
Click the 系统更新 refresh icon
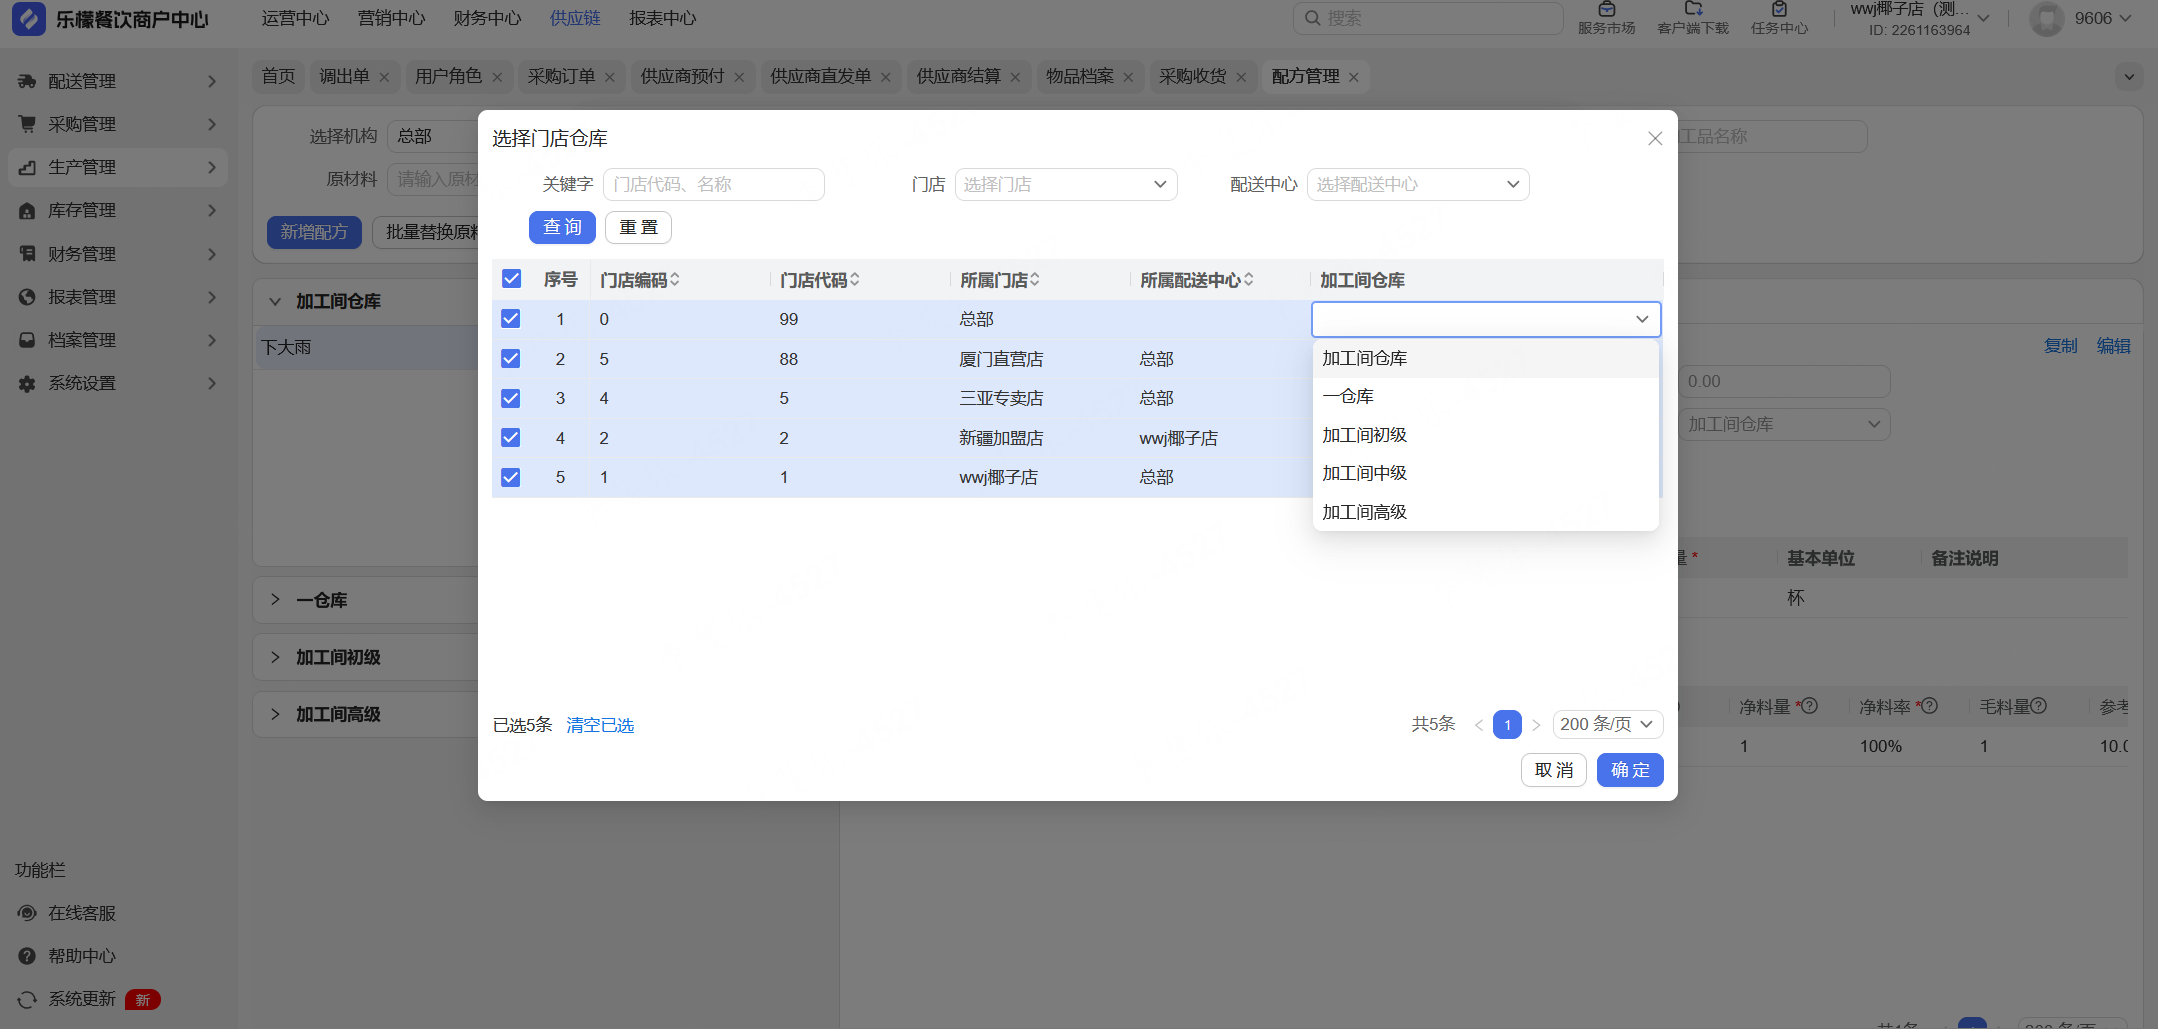[27, 999]
